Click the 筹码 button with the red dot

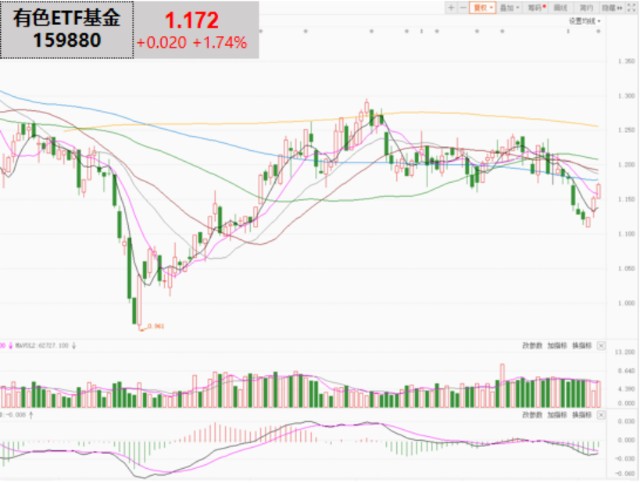click(x=536, y=8)
